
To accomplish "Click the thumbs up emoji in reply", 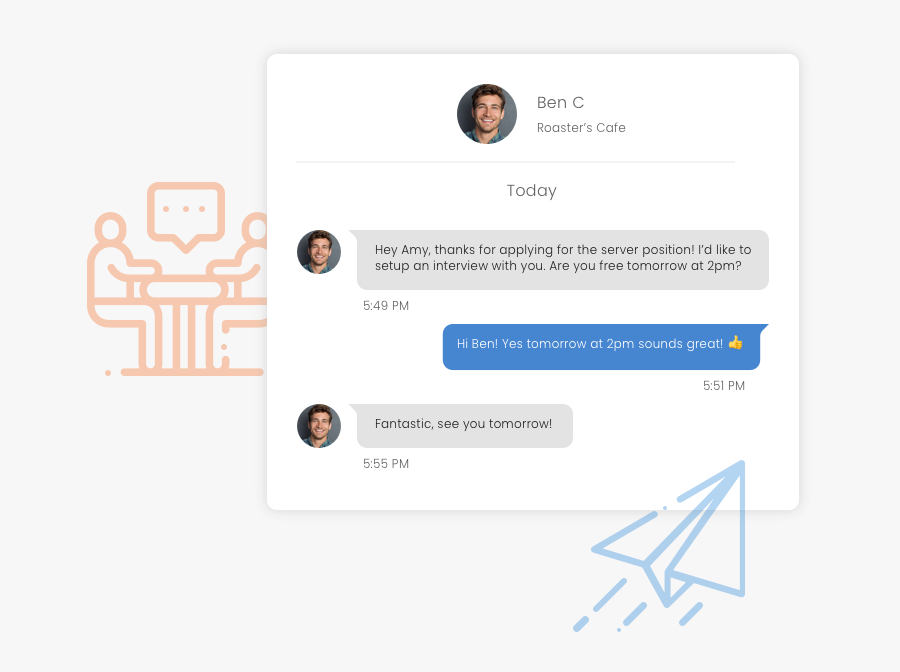I will click(735, 343).
